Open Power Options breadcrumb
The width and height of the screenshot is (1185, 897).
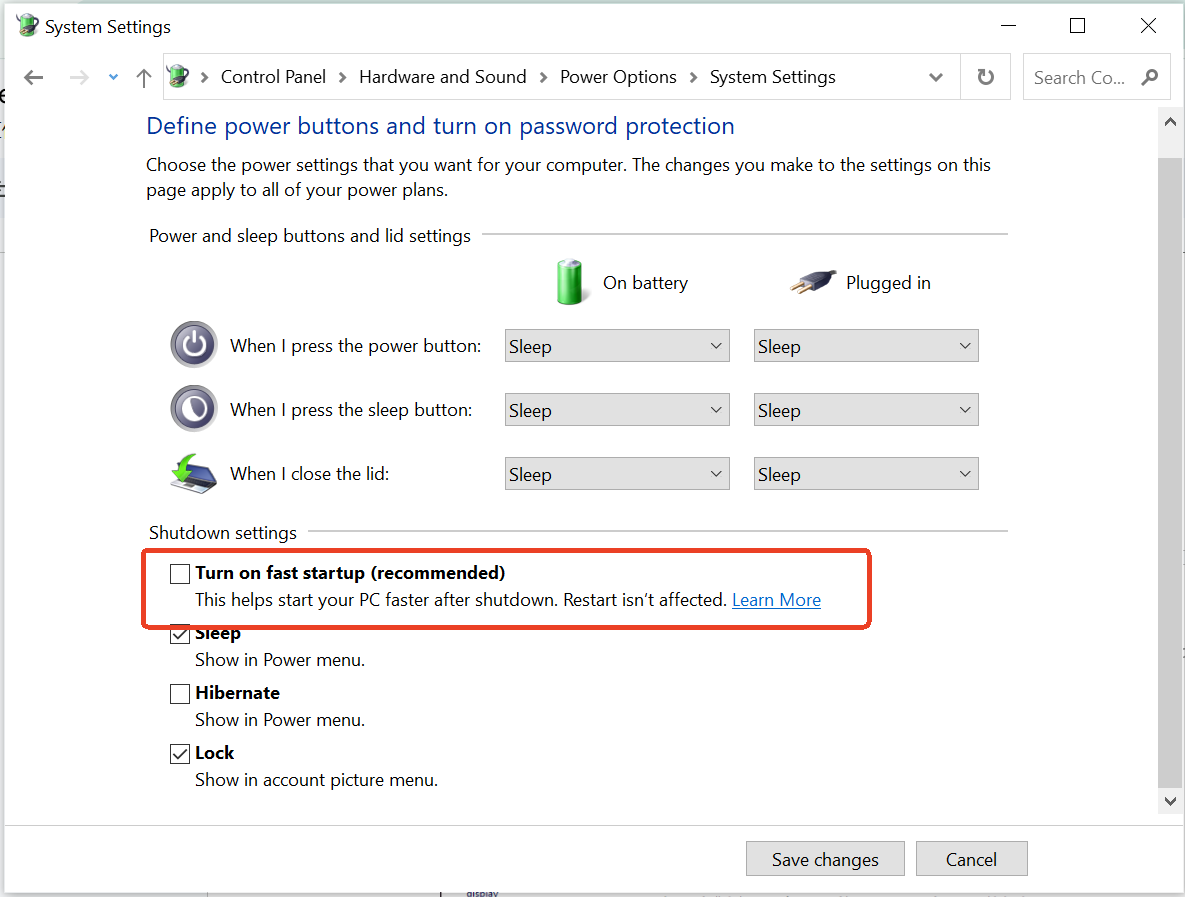[x=617, y=77]
